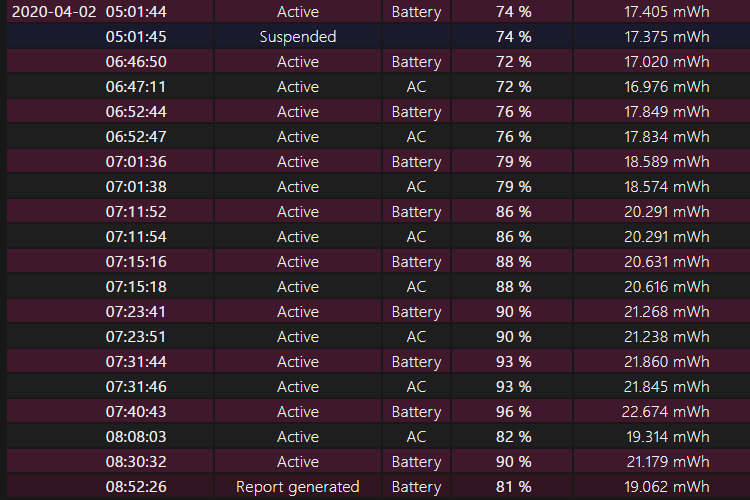Click the 76 % value at 06:52:44
750x500 pixels.
coord(513,111)
